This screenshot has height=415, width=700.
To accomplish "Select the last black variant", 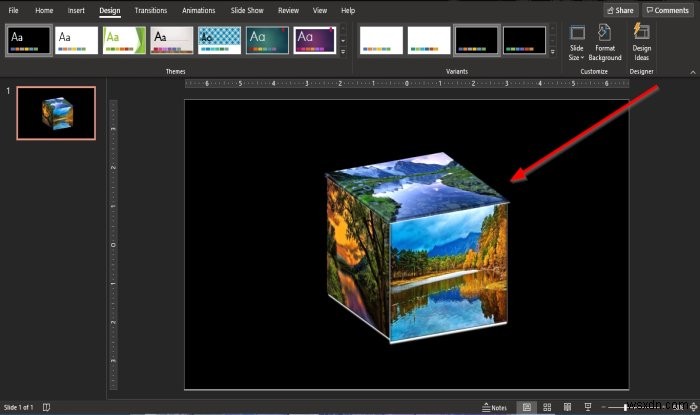I will (524, 40).
